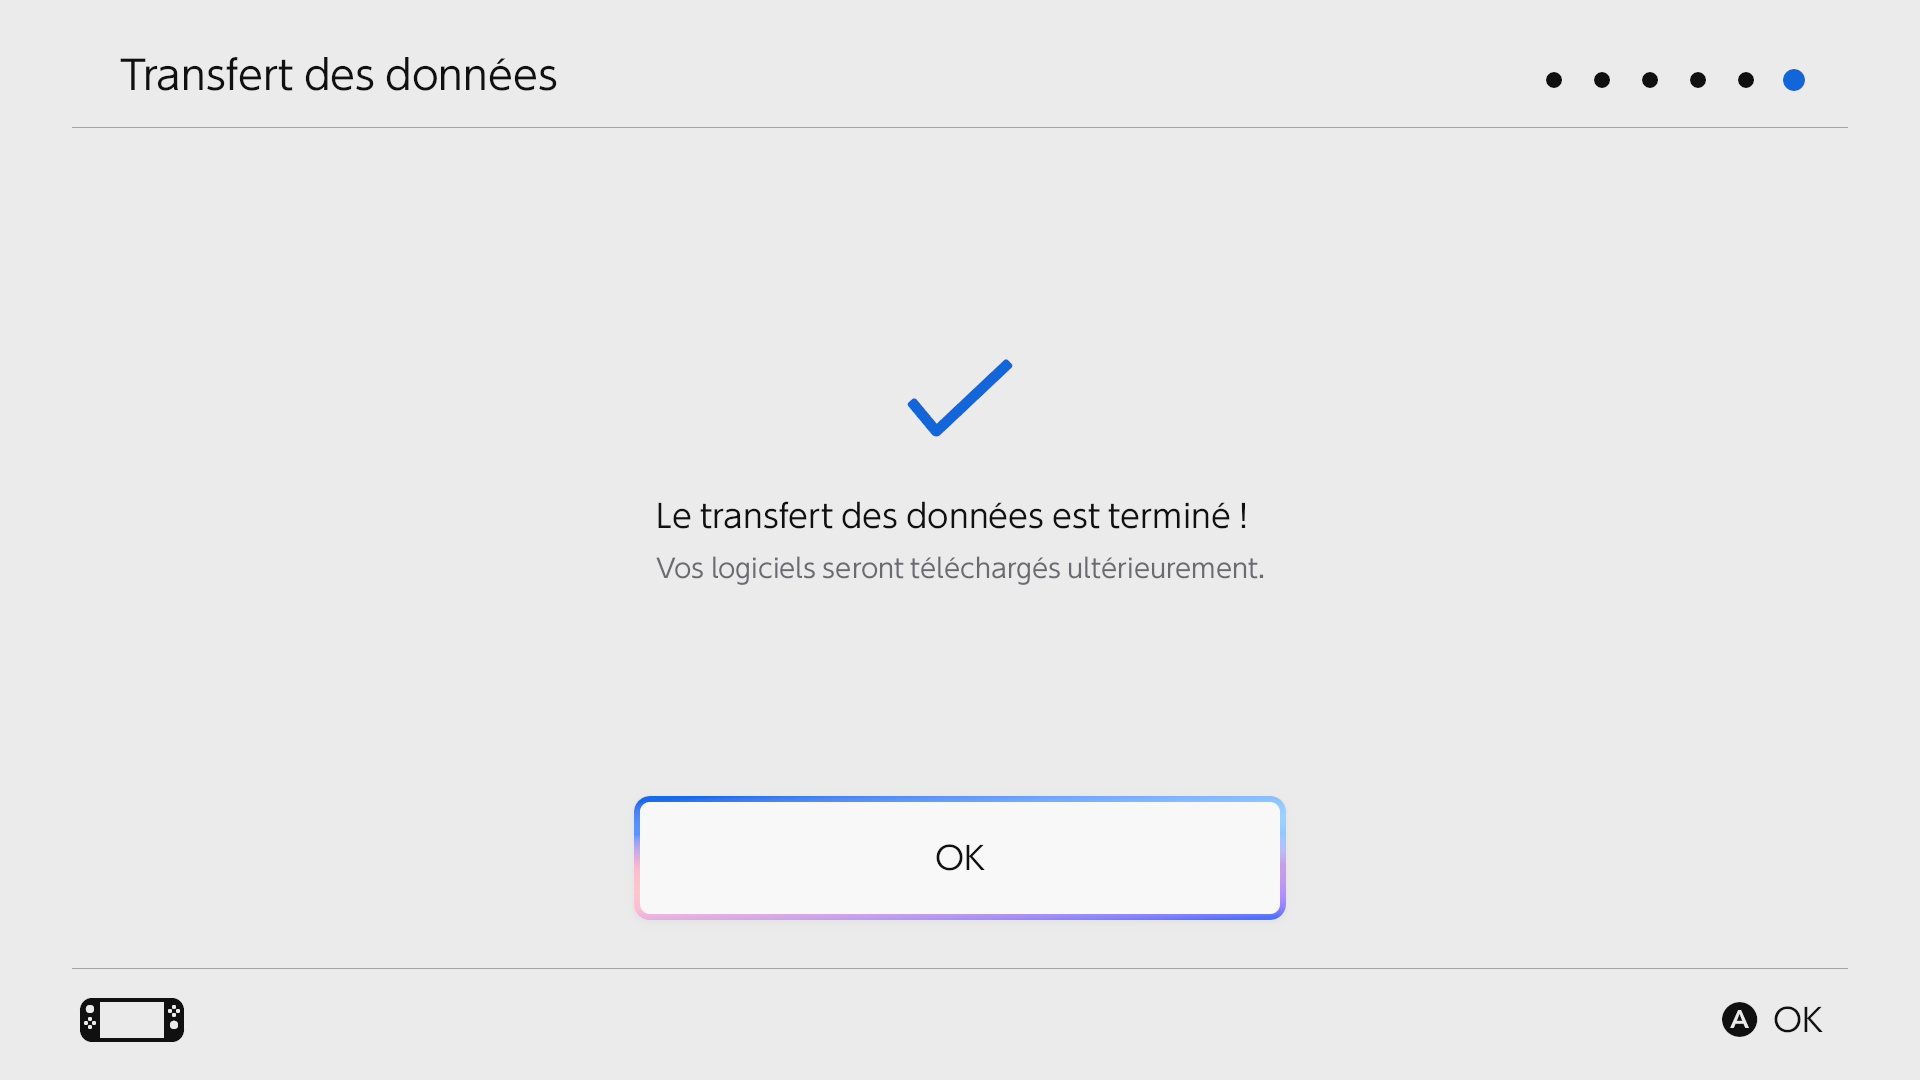Click the left Joy-Con on the console icon
This screenshot has width=1920, height=1080.
tap(90, 1020)
